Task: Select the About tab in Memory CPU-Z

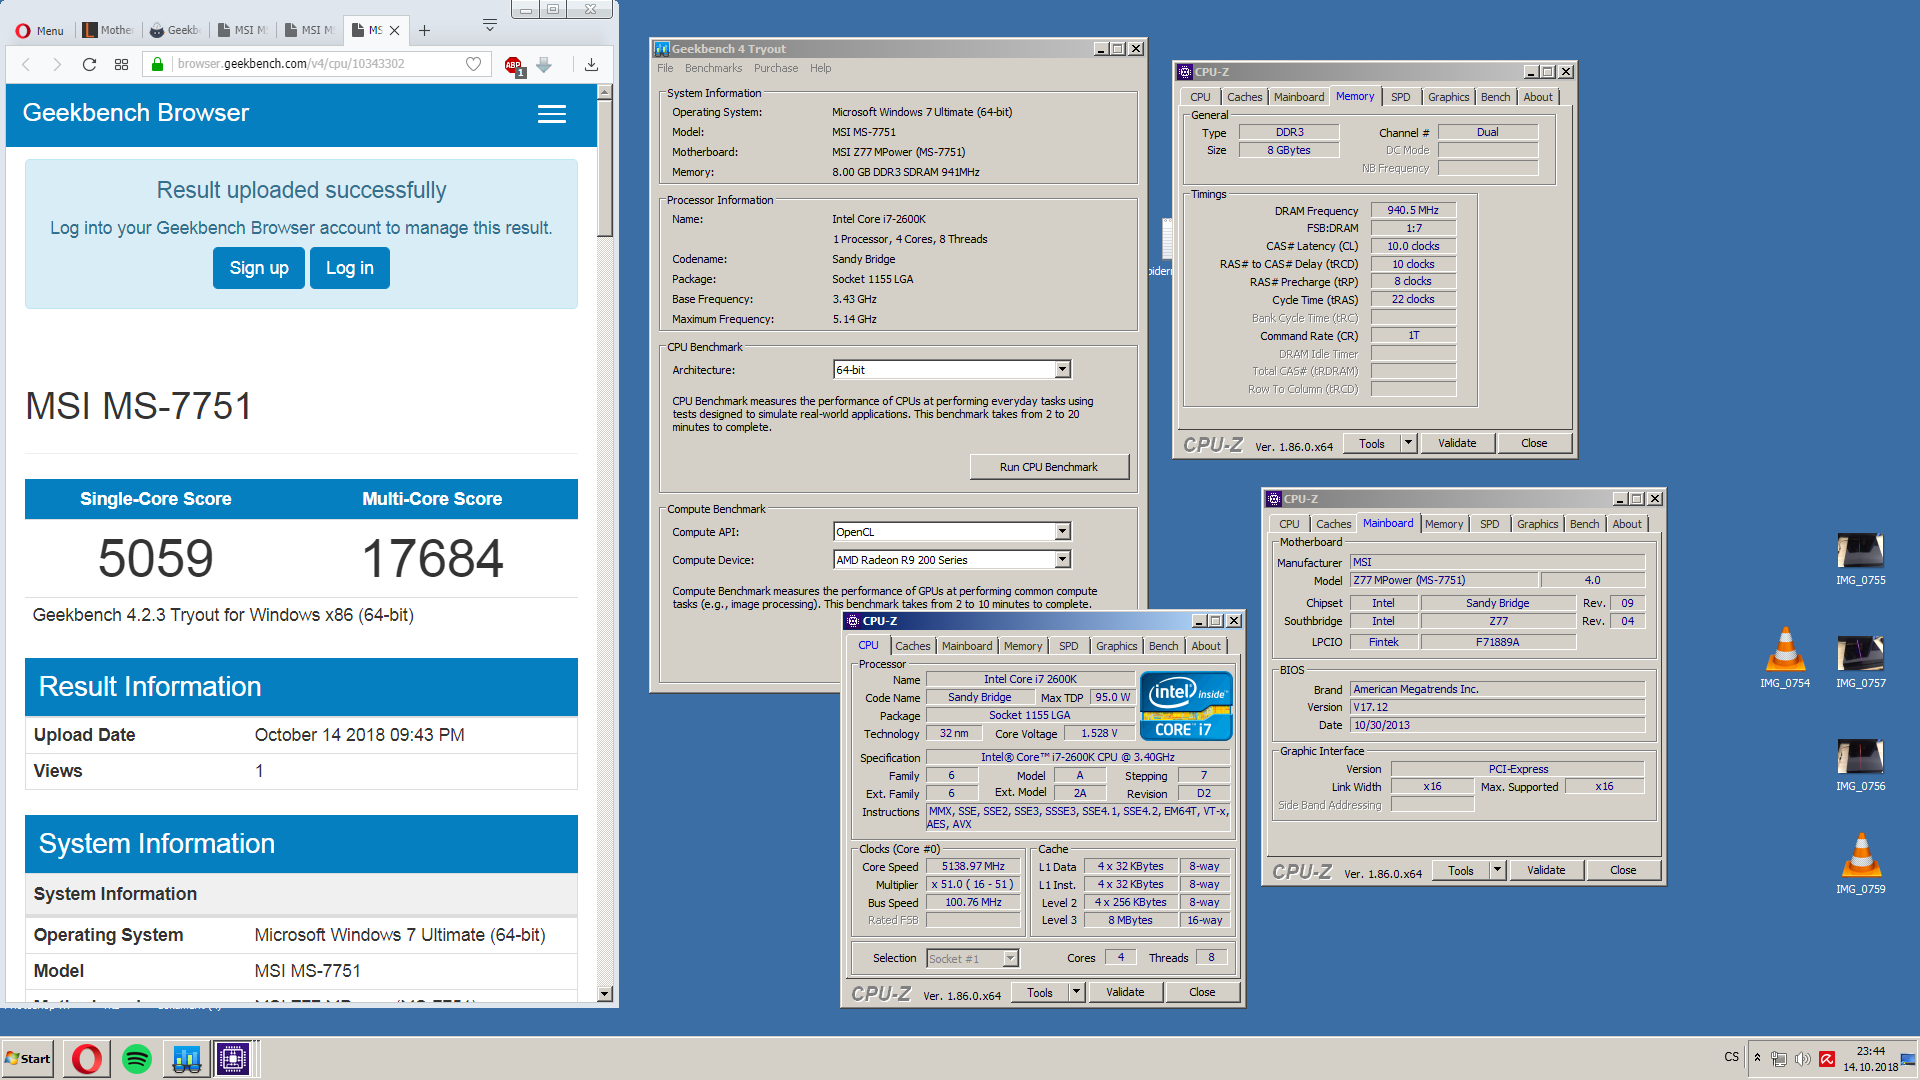Action: (1538, 97)
